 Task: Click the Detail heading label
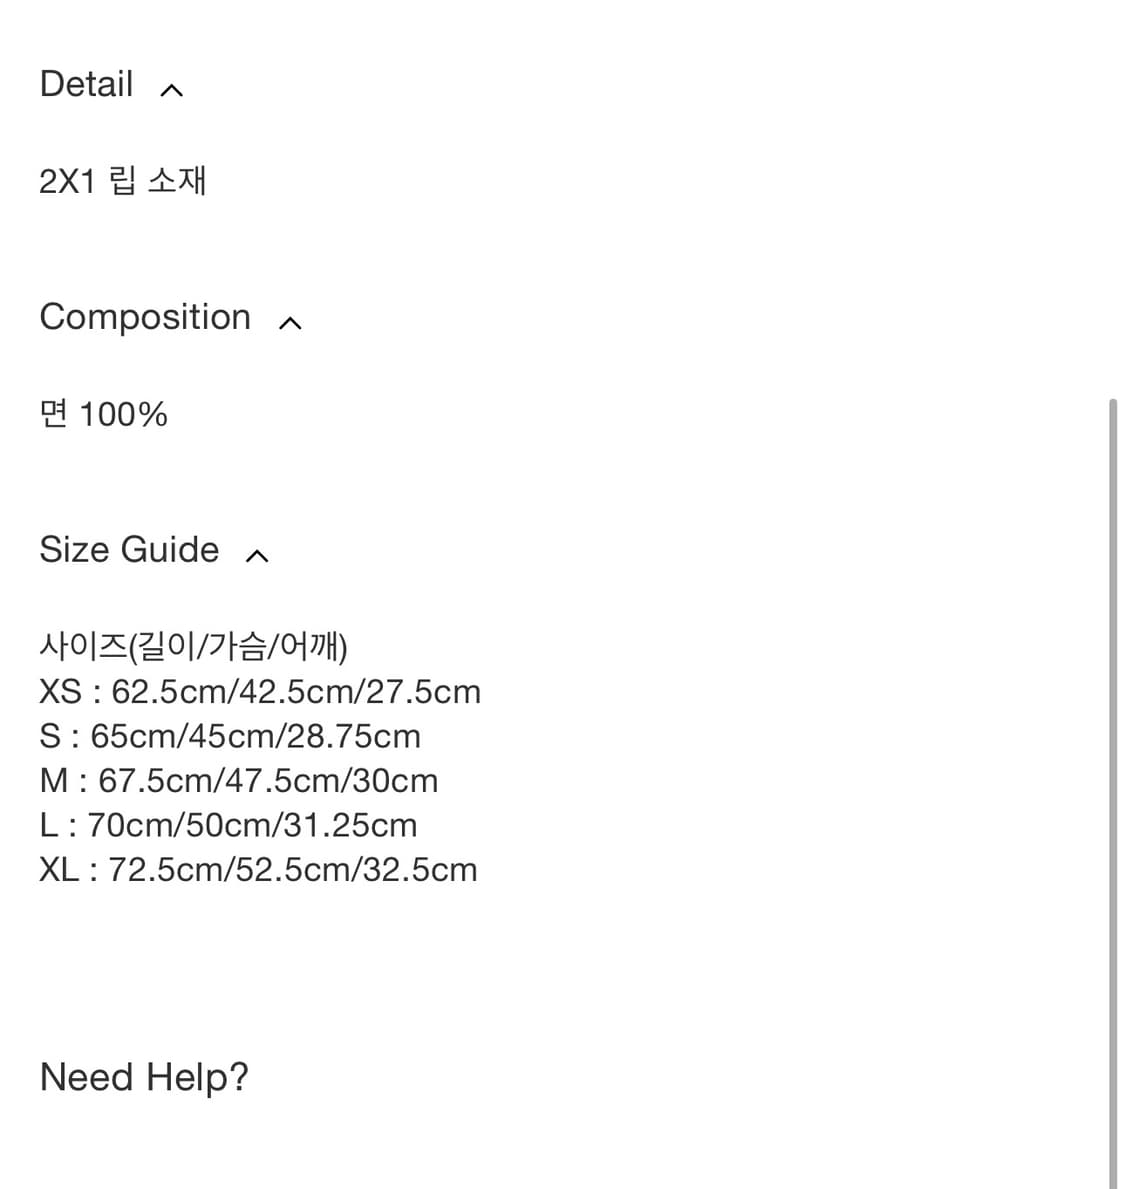(86, 83)
